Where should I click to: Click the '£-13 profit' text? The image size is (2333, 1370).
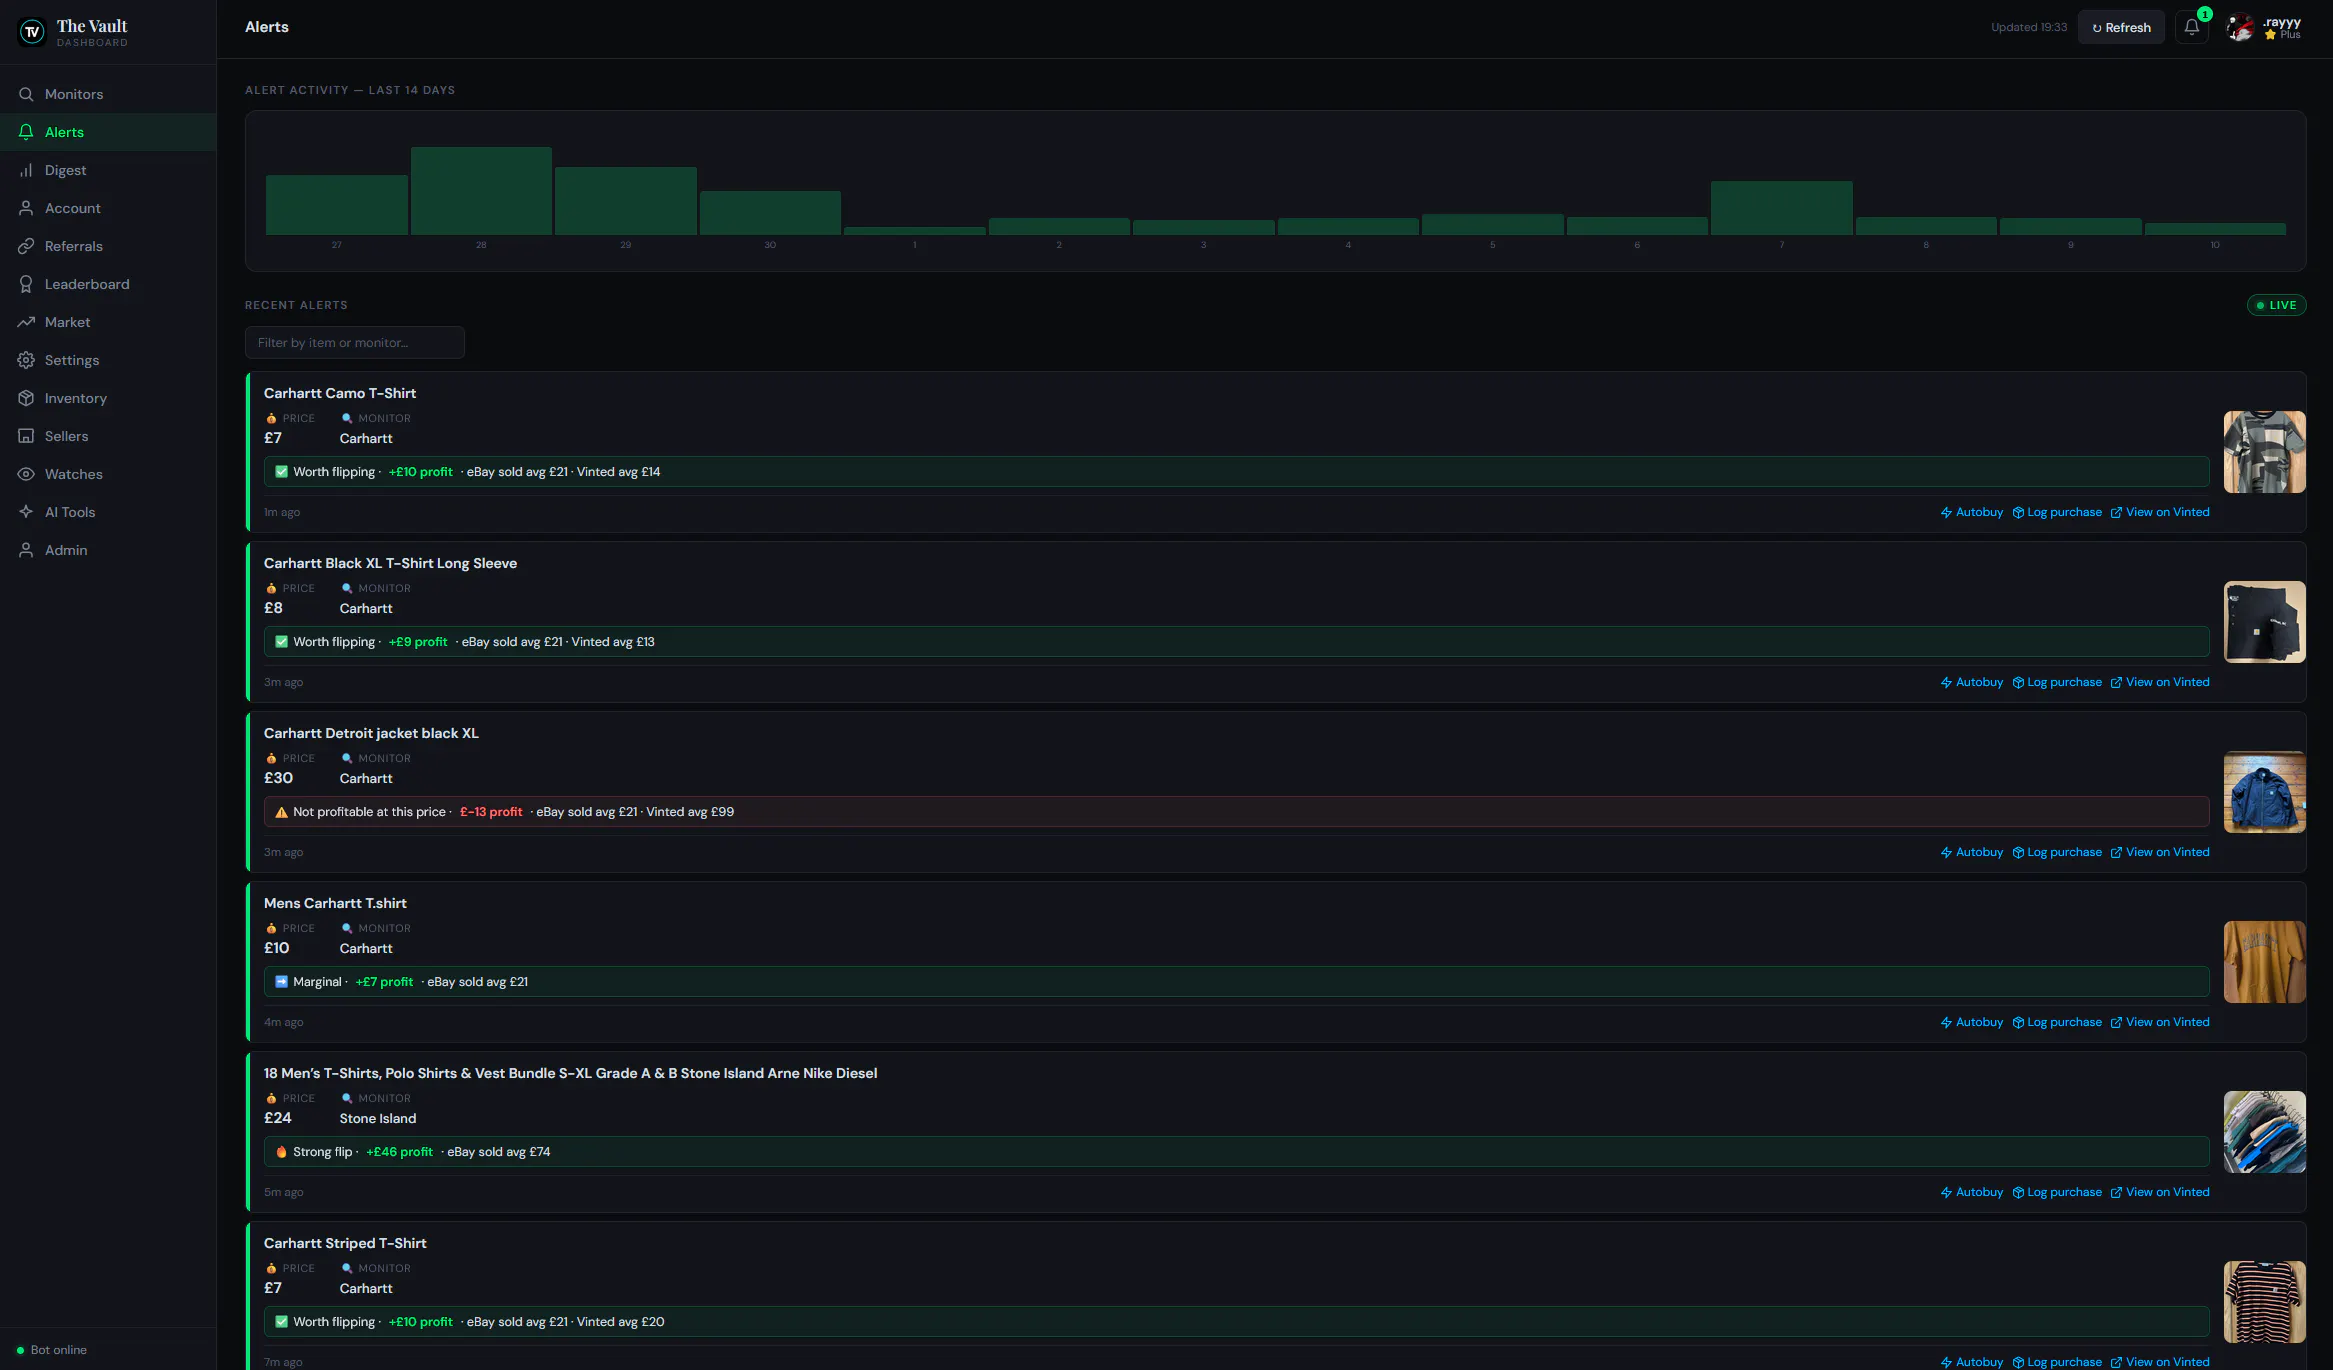click(x=491, y=812)
